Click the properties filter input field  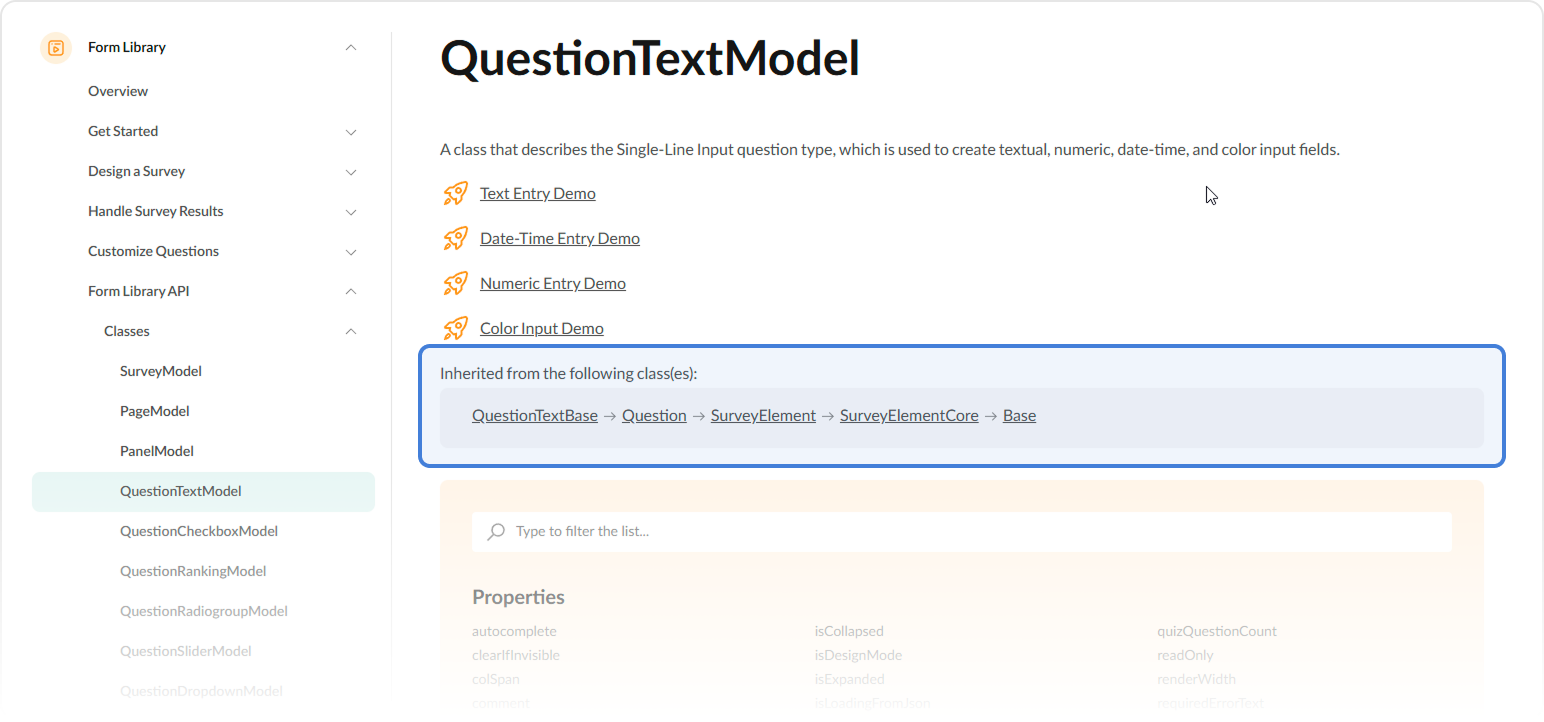(x=800, y=531)
